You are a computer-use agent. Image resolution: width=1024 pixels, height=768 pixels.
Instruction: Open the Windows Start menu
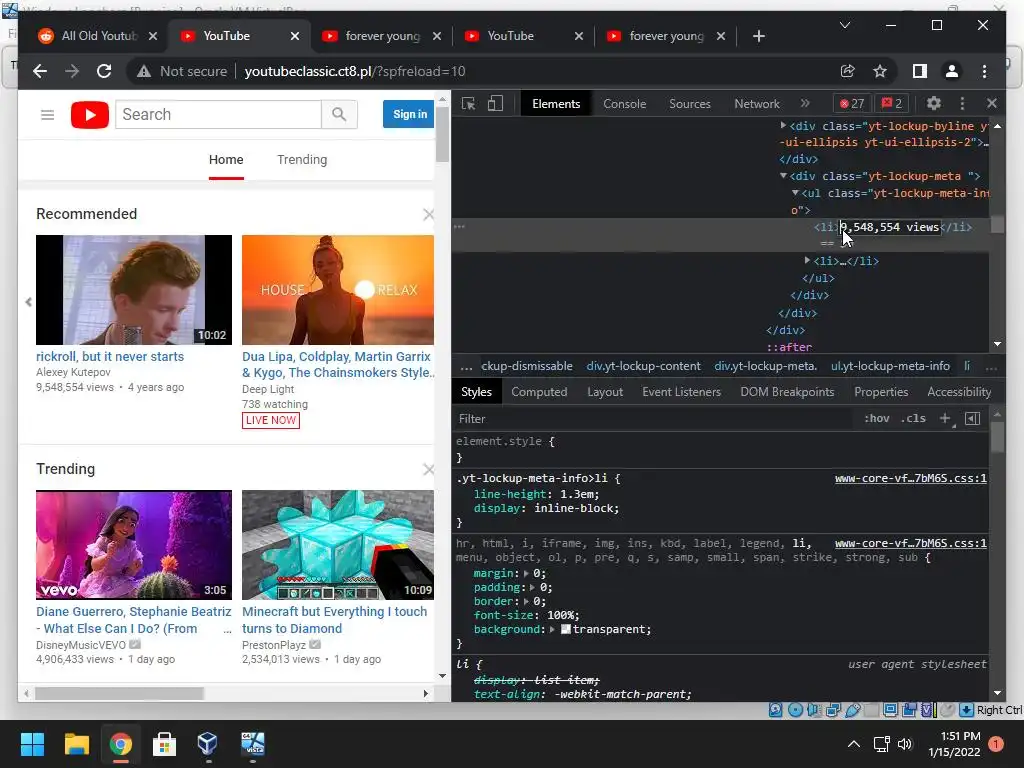tap(32, 744)
